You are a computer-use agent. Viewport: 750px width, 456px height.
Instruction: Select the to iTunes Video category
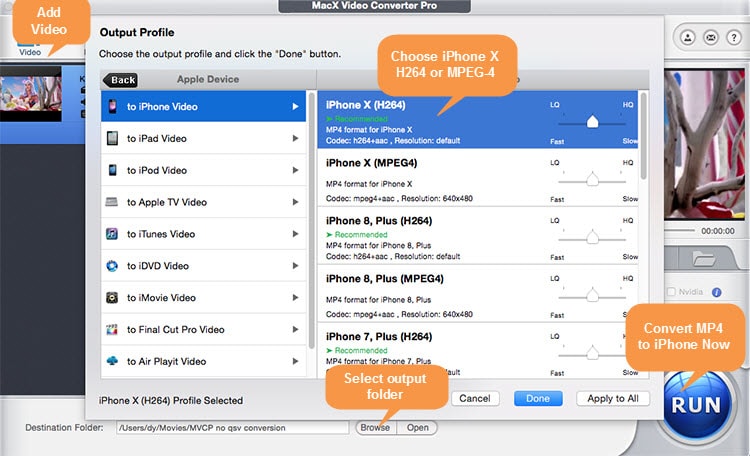(203, 234)
